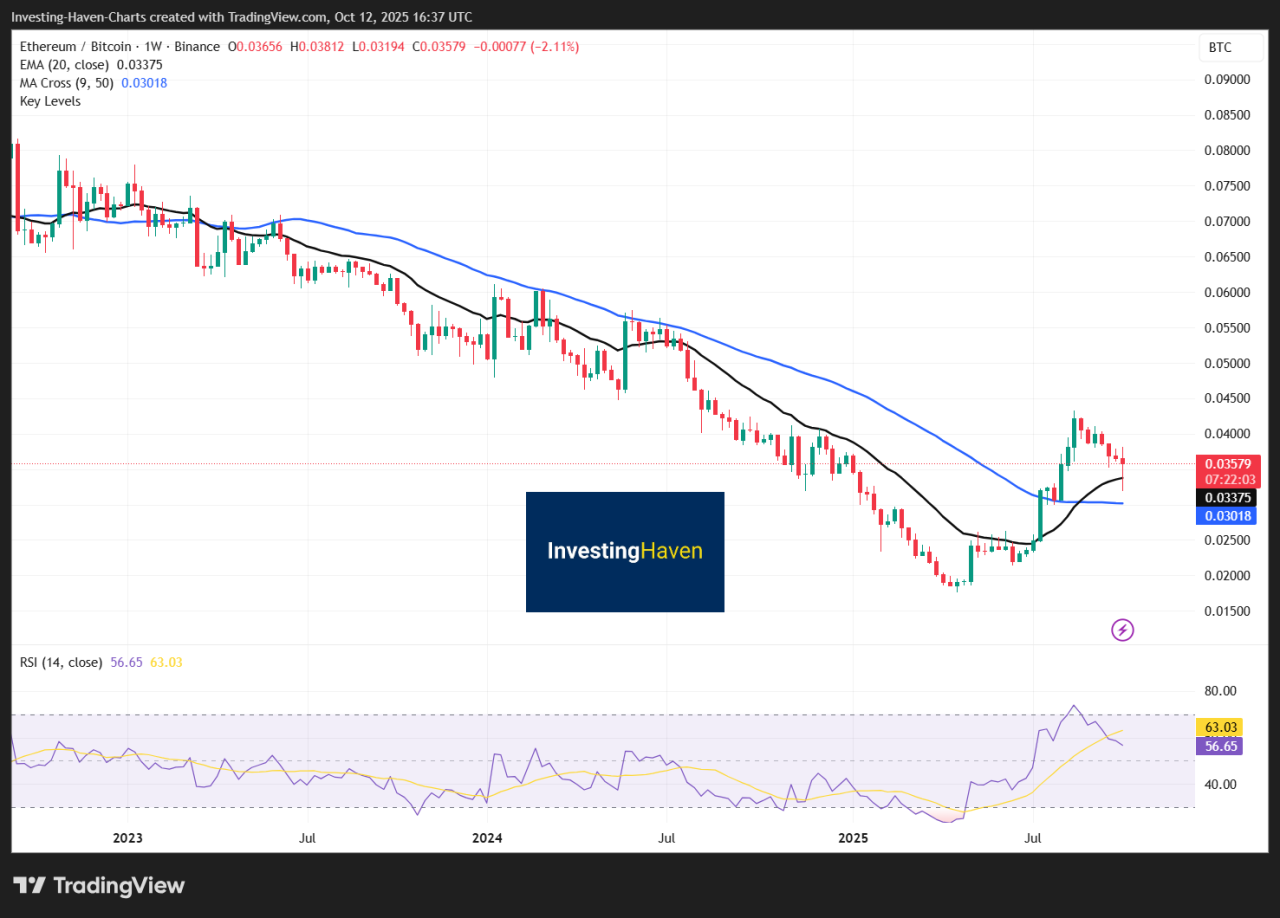
Task: Click the 0.09000 price scale label
Action: [x=1226, y=79]
